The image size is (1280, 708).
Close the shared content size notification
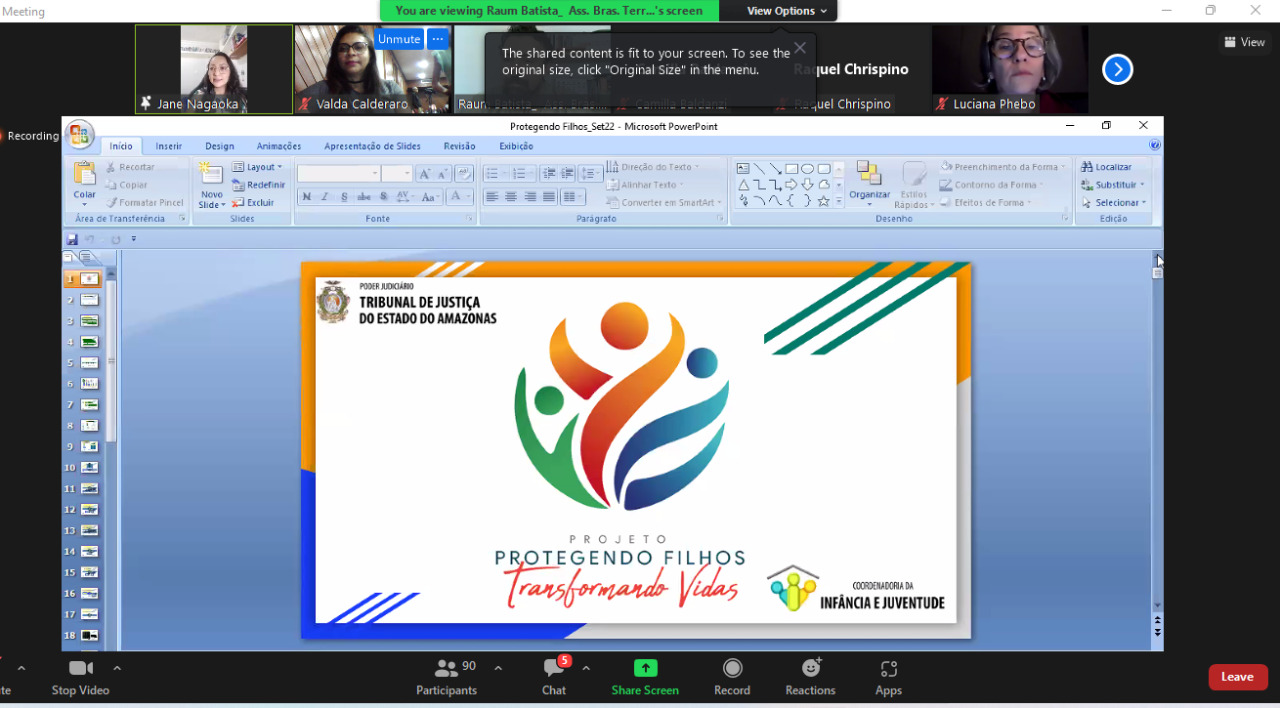[x=800, y=48]
